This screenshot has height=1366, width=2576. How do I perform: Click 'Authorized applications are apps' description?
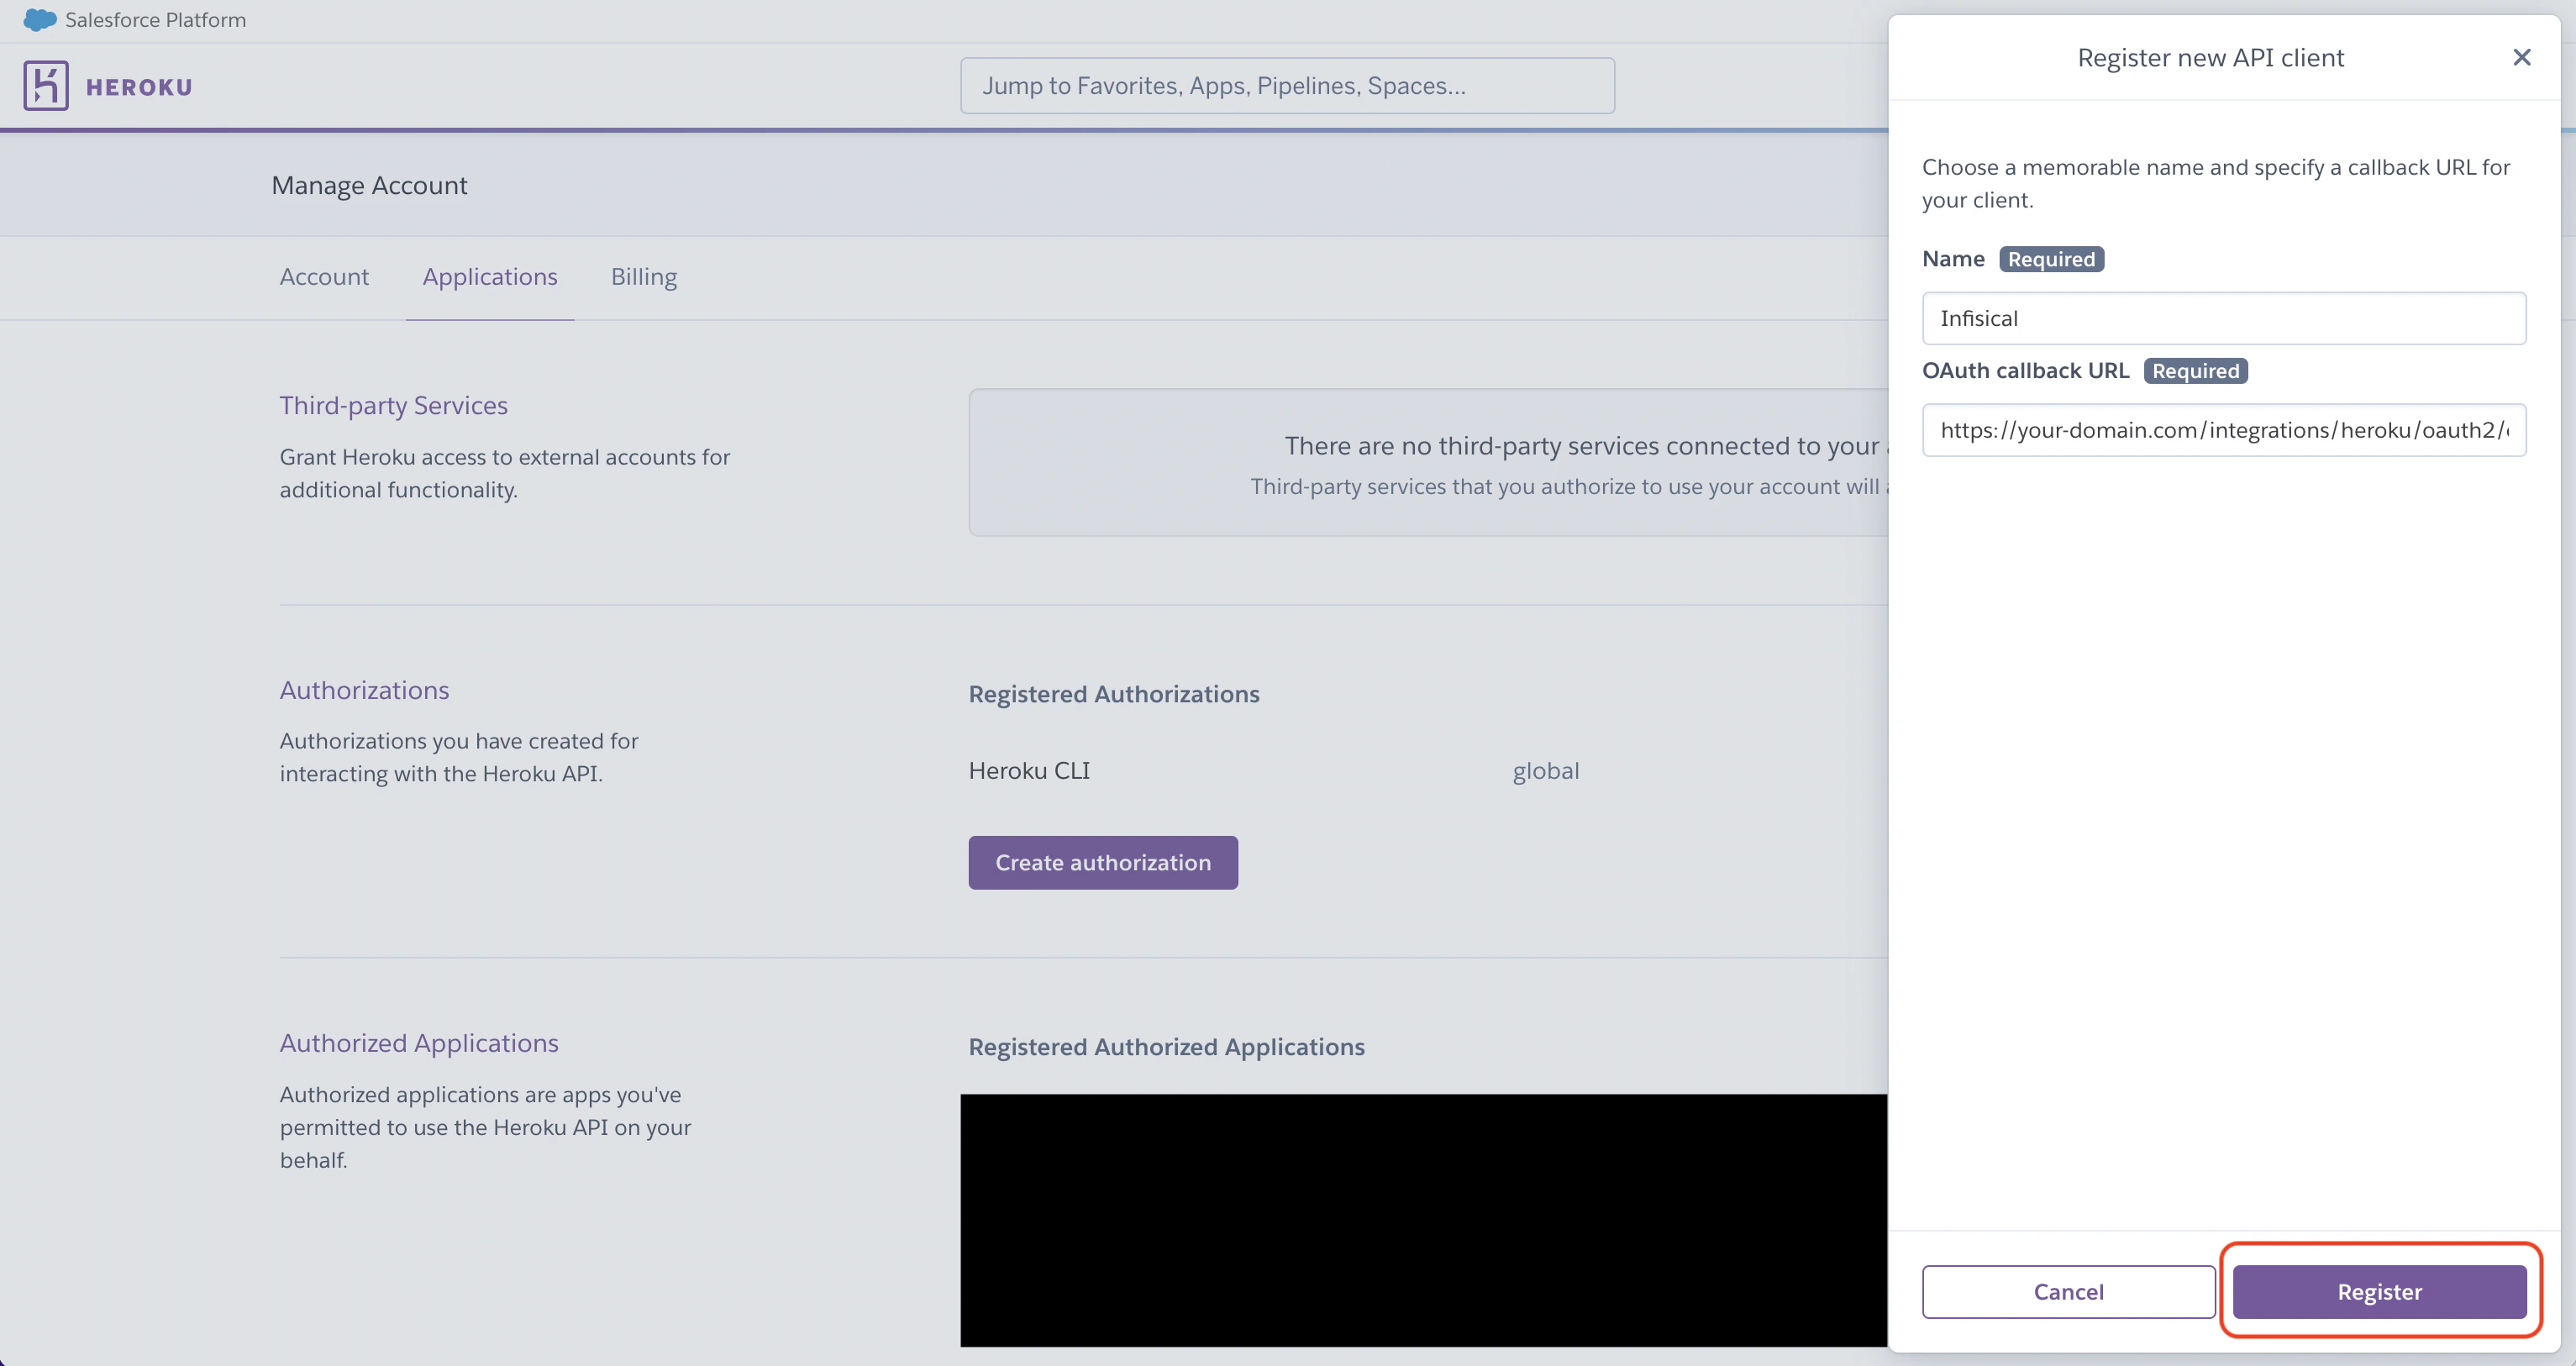tap(486, 1127)
